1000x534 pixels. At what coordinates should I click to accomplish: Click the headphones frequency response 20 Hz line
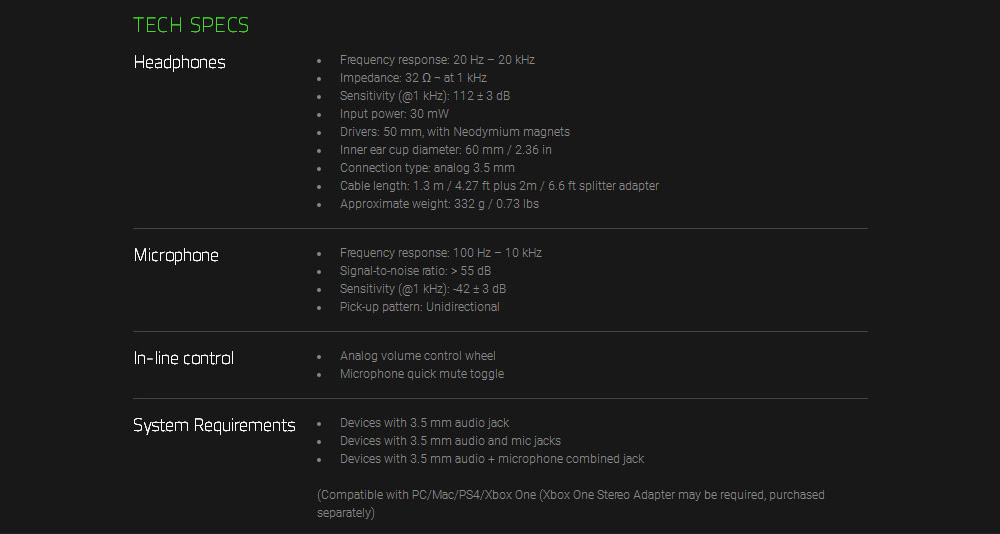[437, 60]
